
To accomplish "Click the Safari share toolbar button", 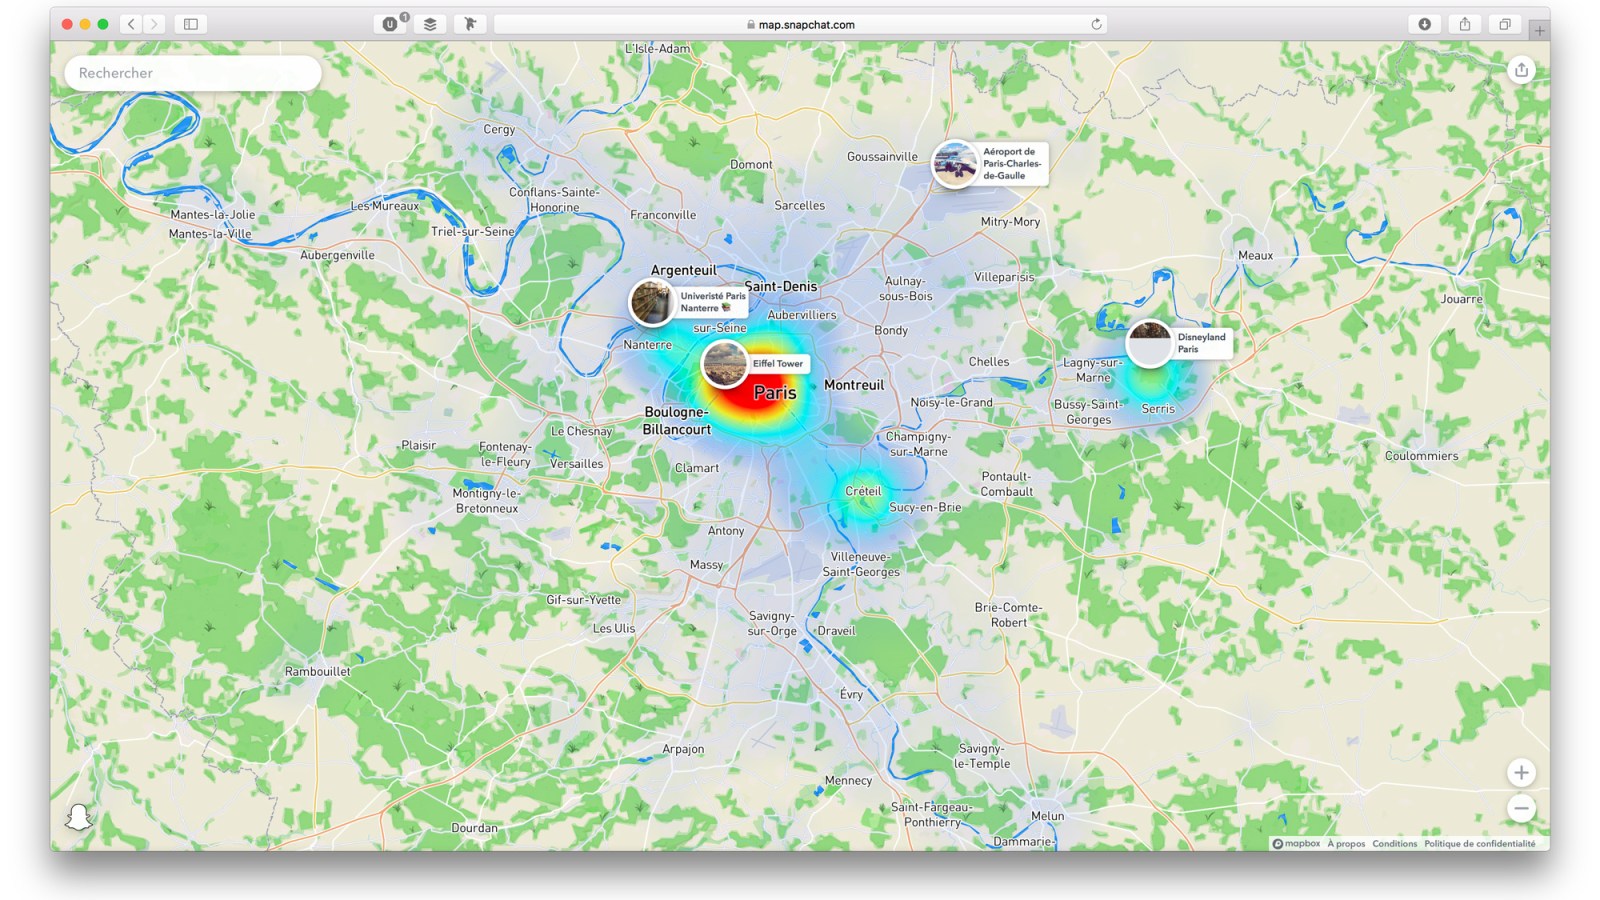I will coord(1464,24).
